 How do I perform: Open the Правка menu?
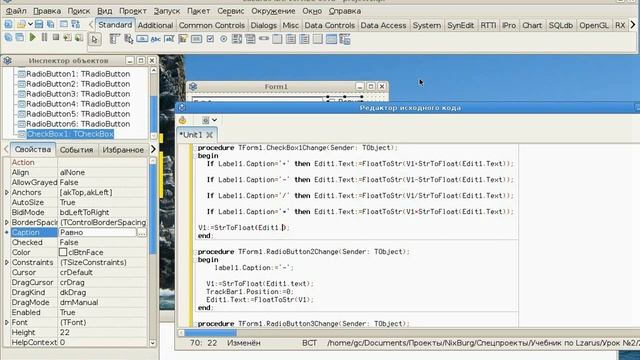click(47, 11)
